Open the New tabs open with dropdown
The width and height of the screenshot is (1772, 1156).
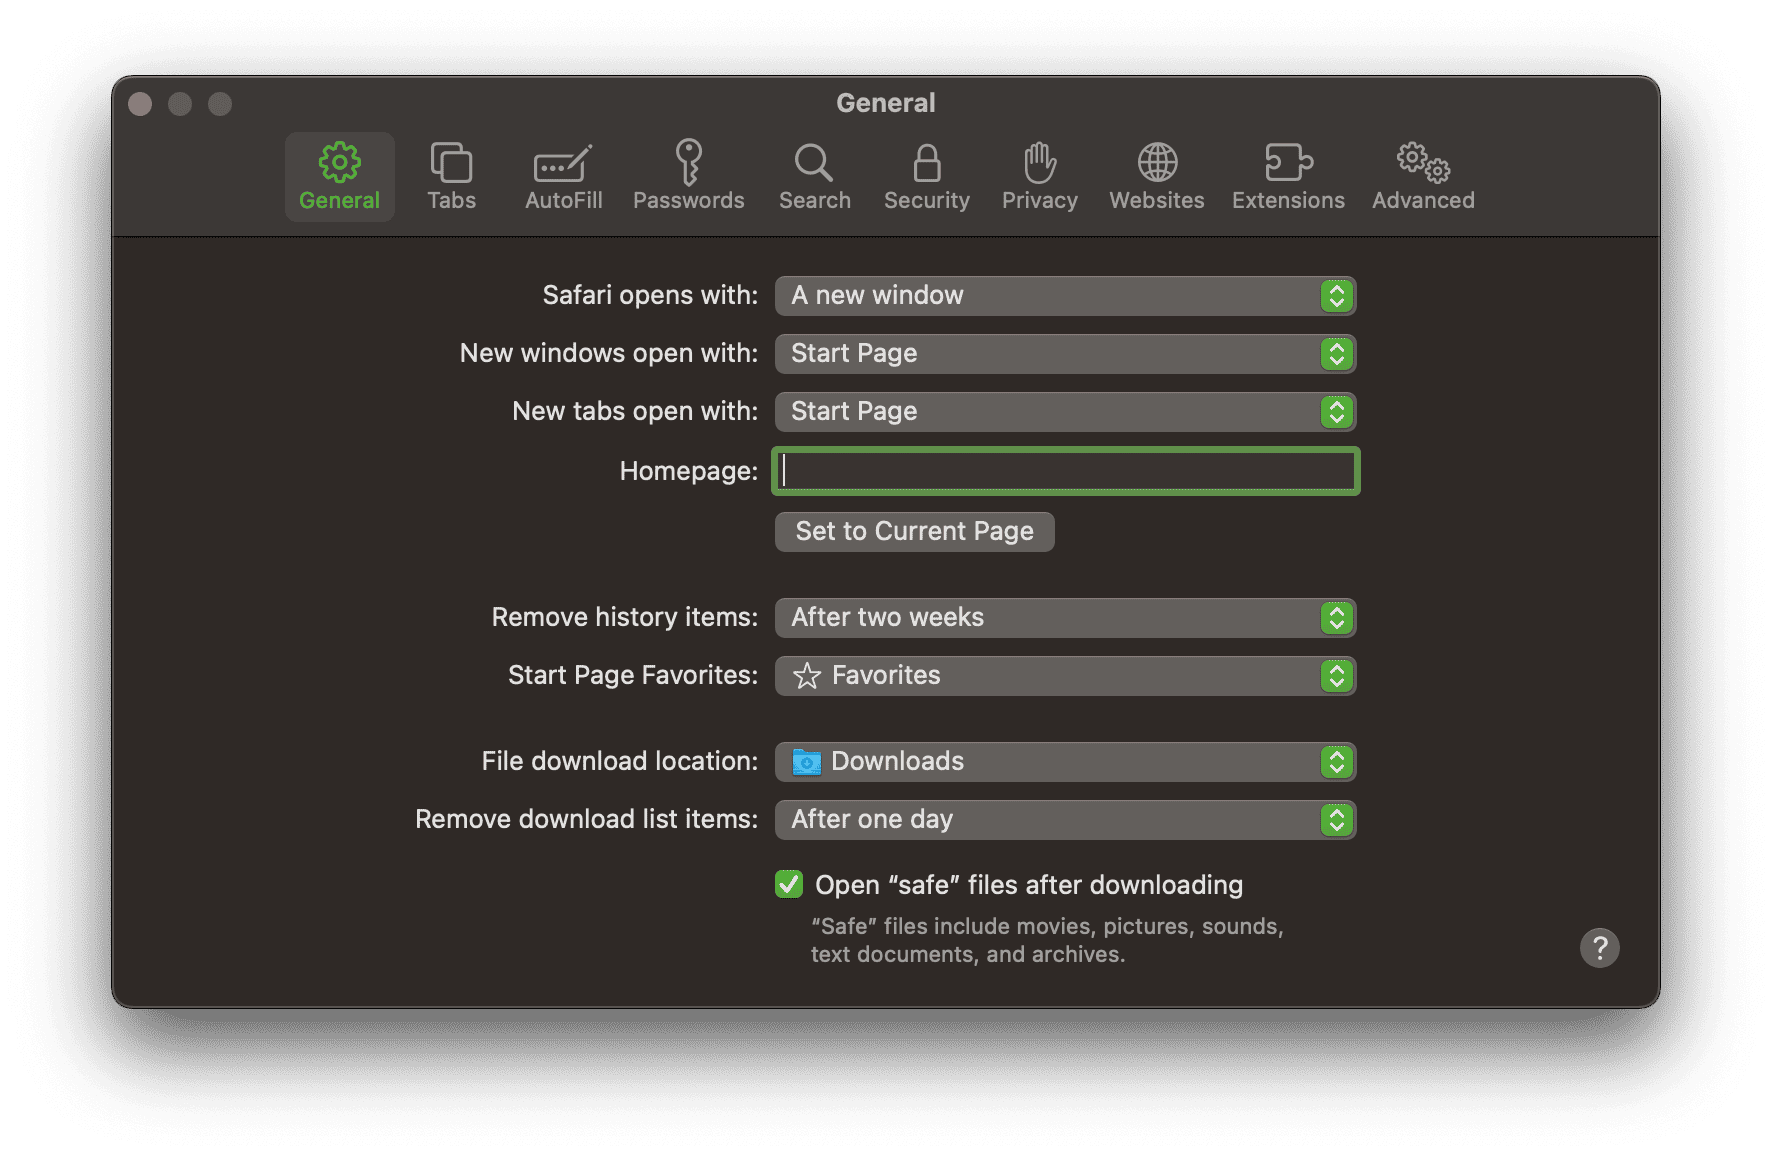(x=1065, y=412)
